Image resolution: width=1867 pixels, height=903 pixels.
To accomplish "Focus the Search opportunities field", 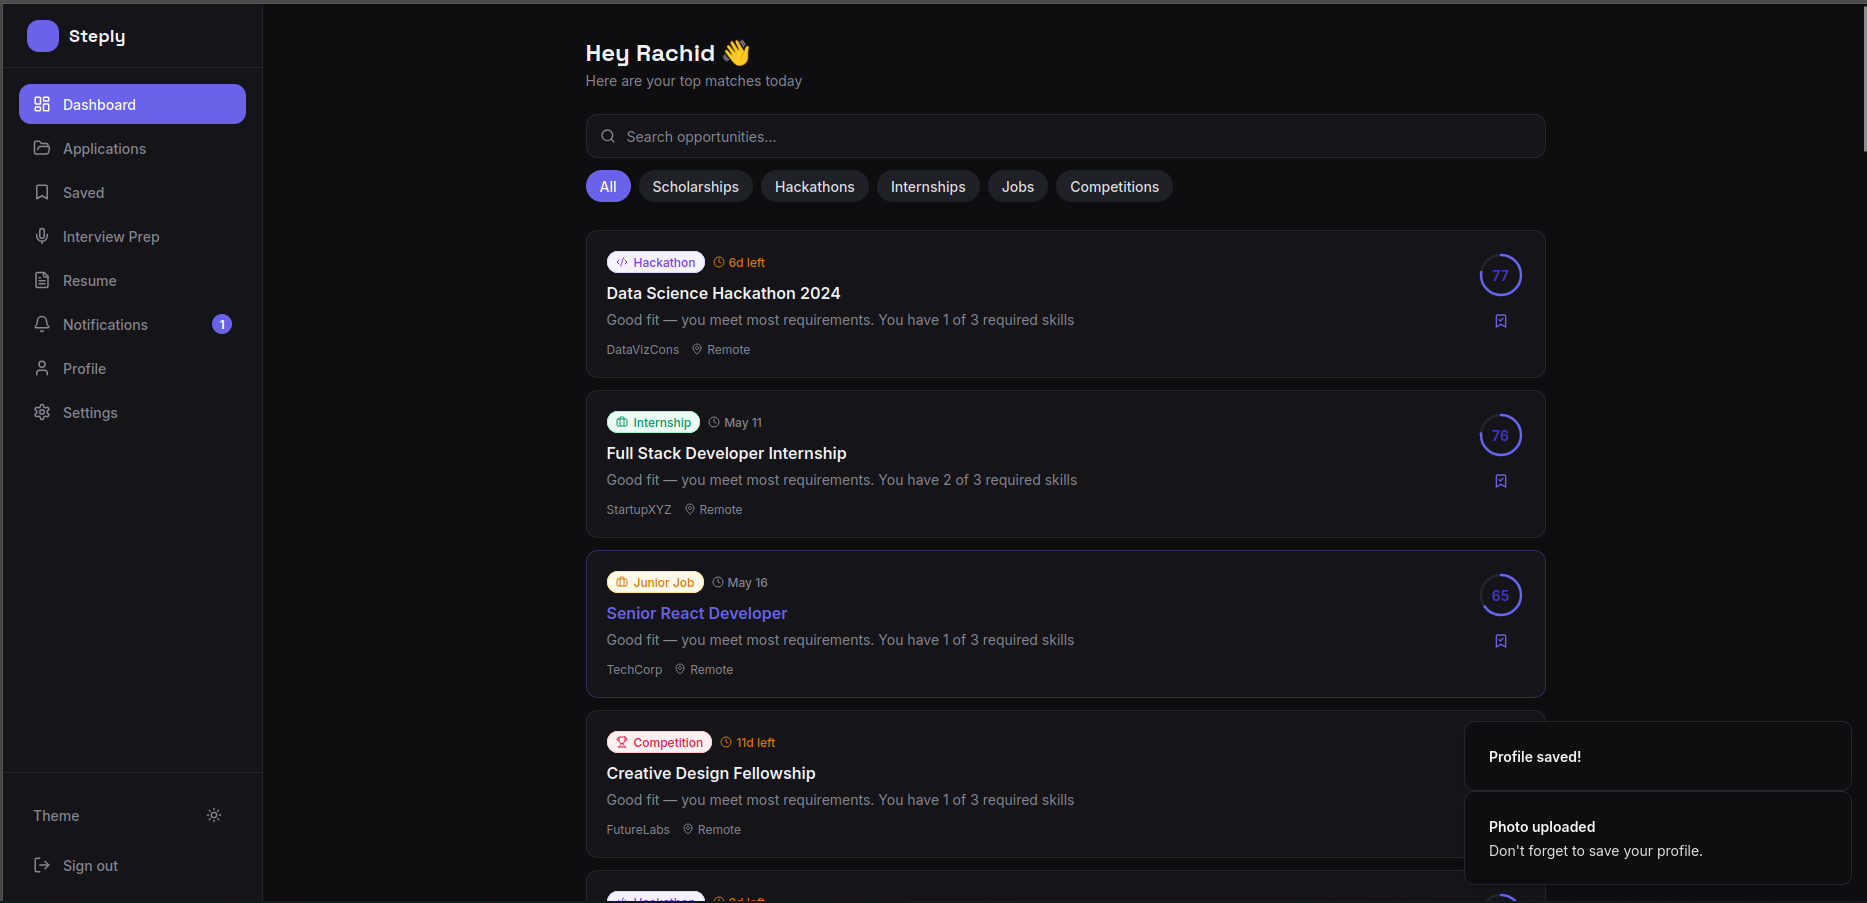I will pyautogui.click(x=1065, y=136).
